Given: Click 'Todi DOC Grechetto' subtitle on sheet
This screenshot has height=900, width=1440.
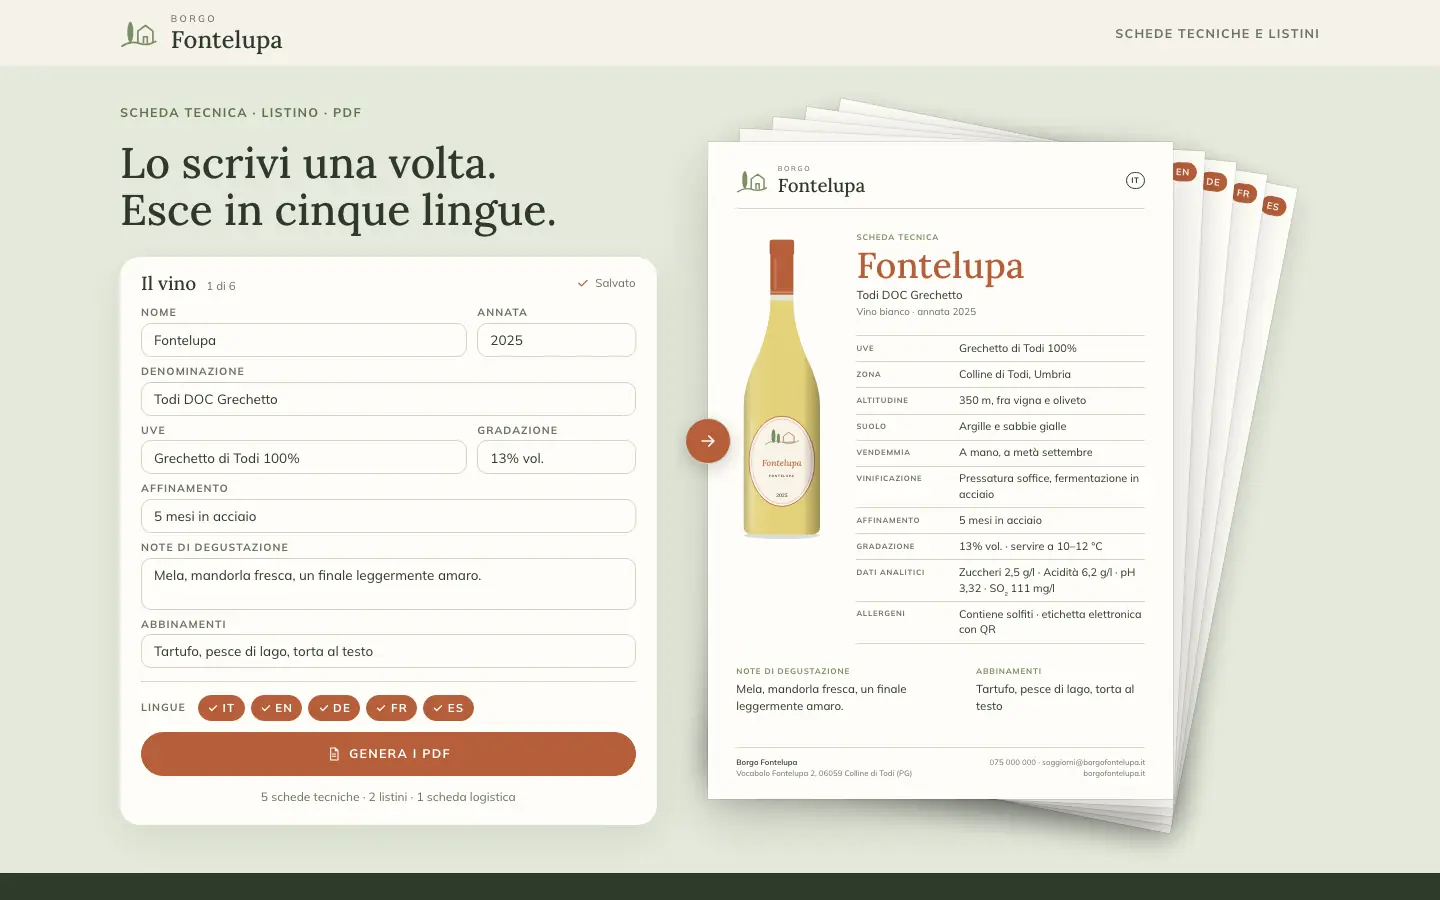Looking at the screenshot, I should [909, 295].
